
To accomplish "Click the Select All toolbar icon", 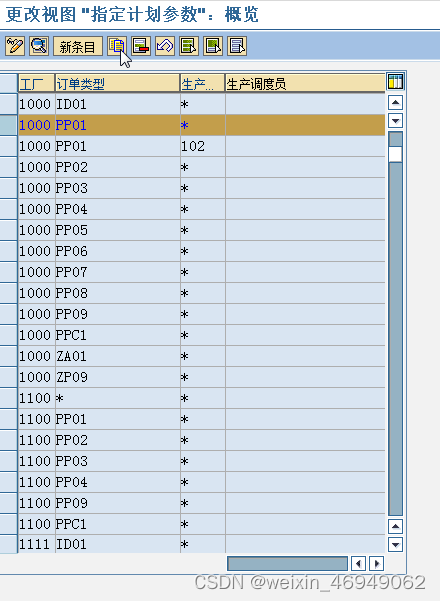I will 189,46.
